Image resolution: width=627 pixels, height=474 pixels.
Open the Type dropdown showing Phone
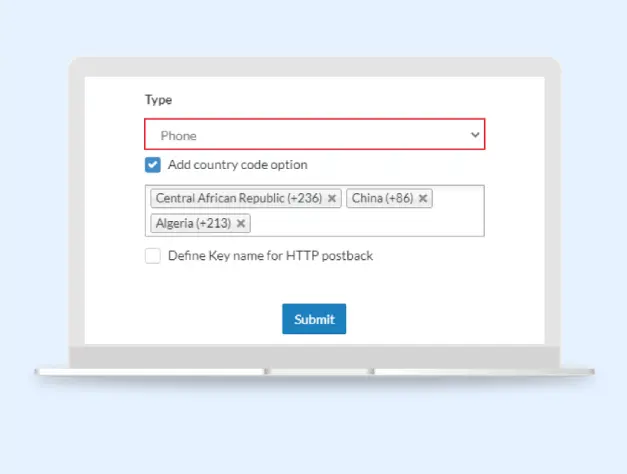[314, 134]
